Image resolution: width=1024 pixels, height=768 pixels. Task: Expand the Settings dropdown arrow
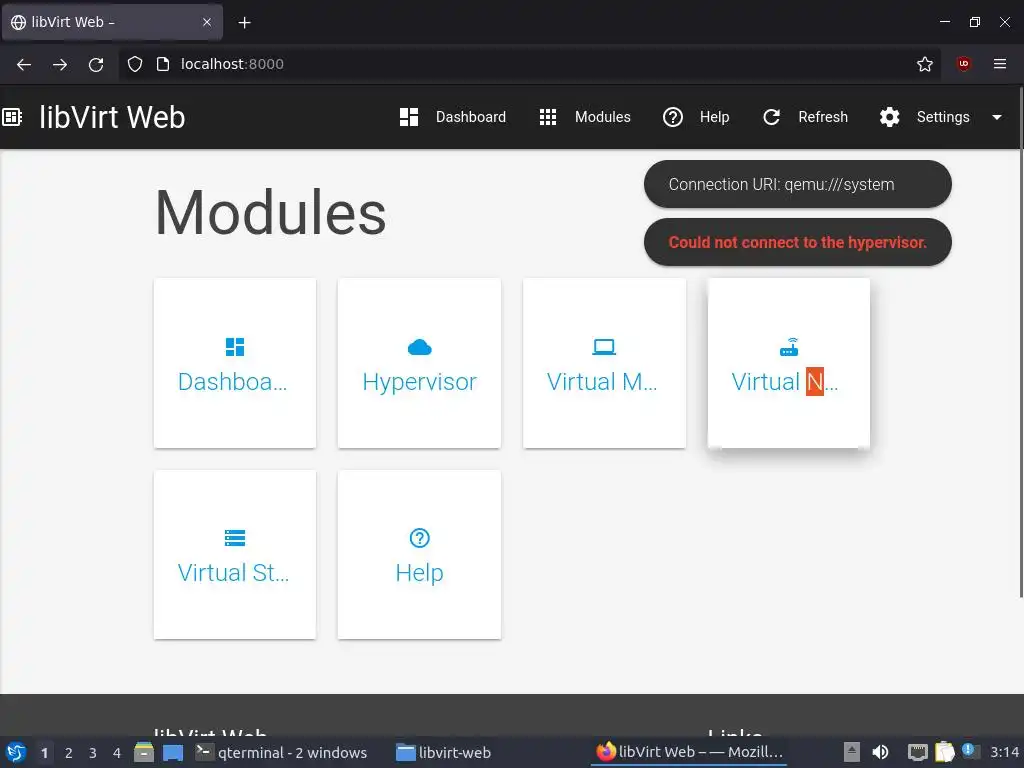[997, 118]
